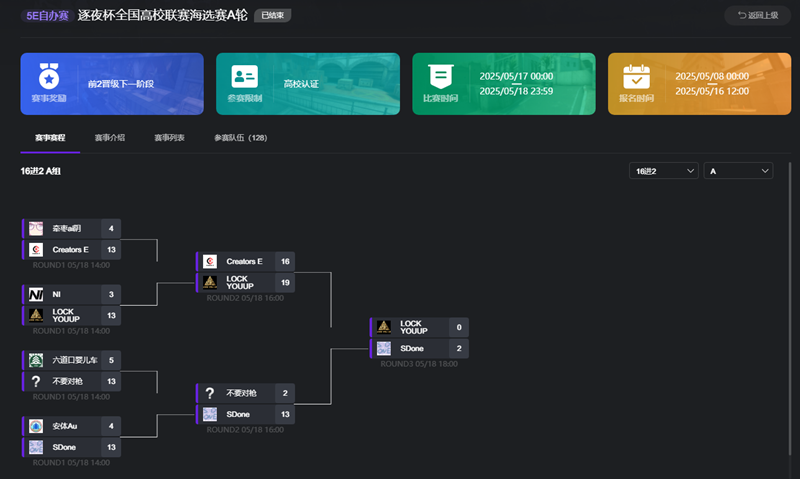
Task: Click the 六道口婴儿车 team name
Action: (x=74, y=360)
